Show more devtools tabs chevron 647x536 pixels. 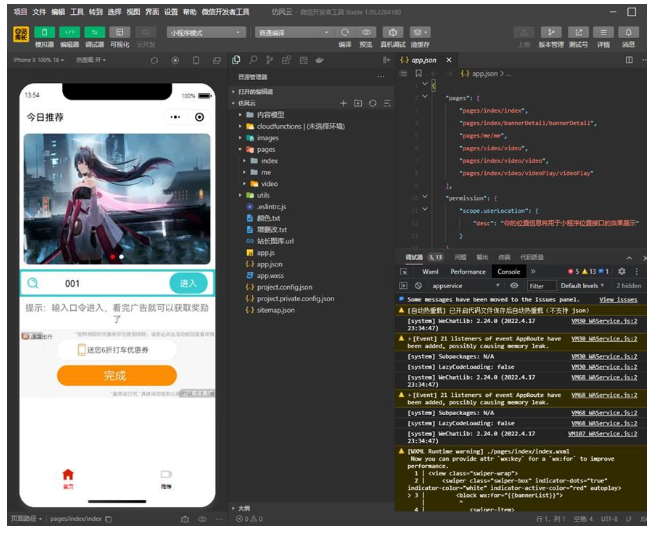(x=533, y=272)
